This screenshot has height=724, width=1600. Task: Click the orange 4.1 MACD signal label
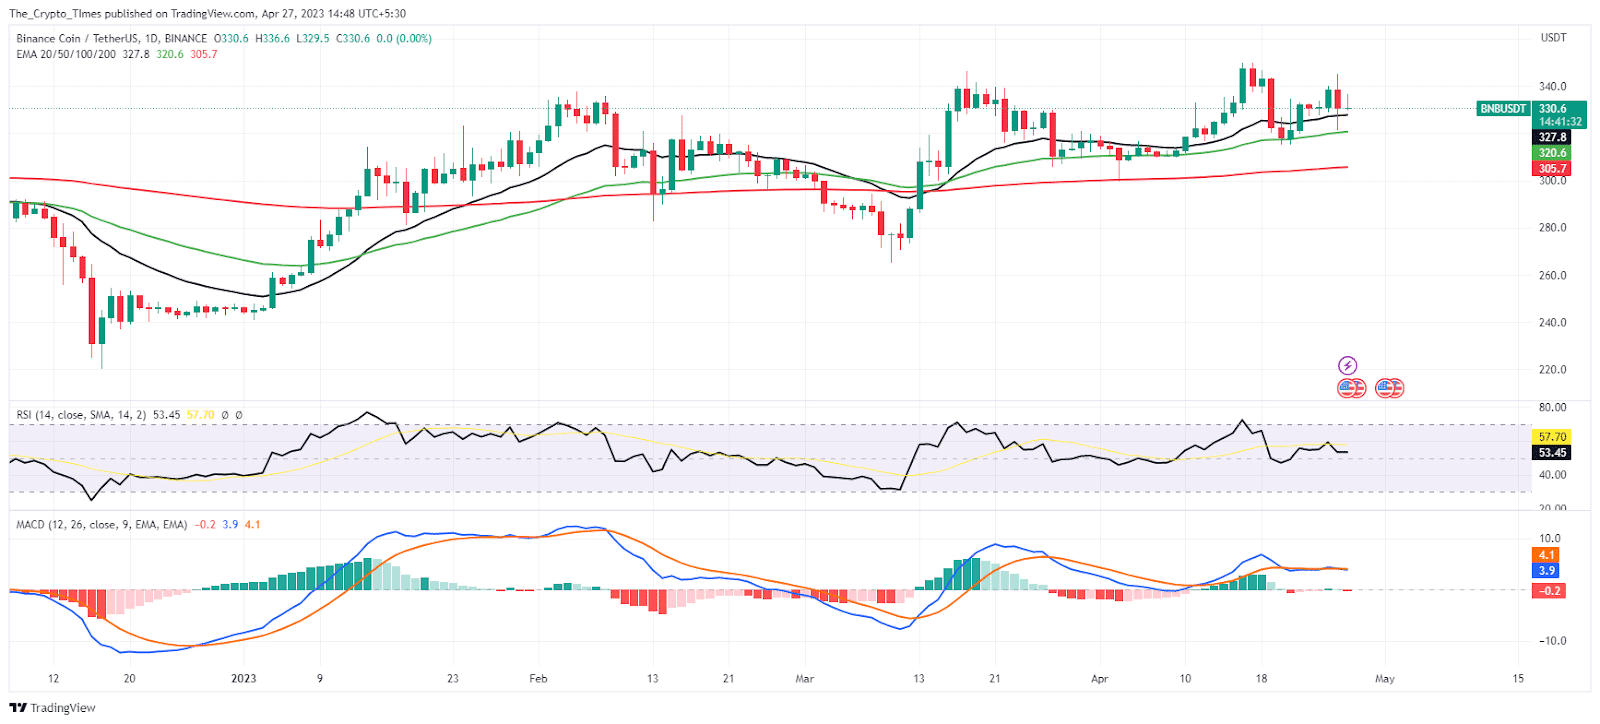point(1546,555)
